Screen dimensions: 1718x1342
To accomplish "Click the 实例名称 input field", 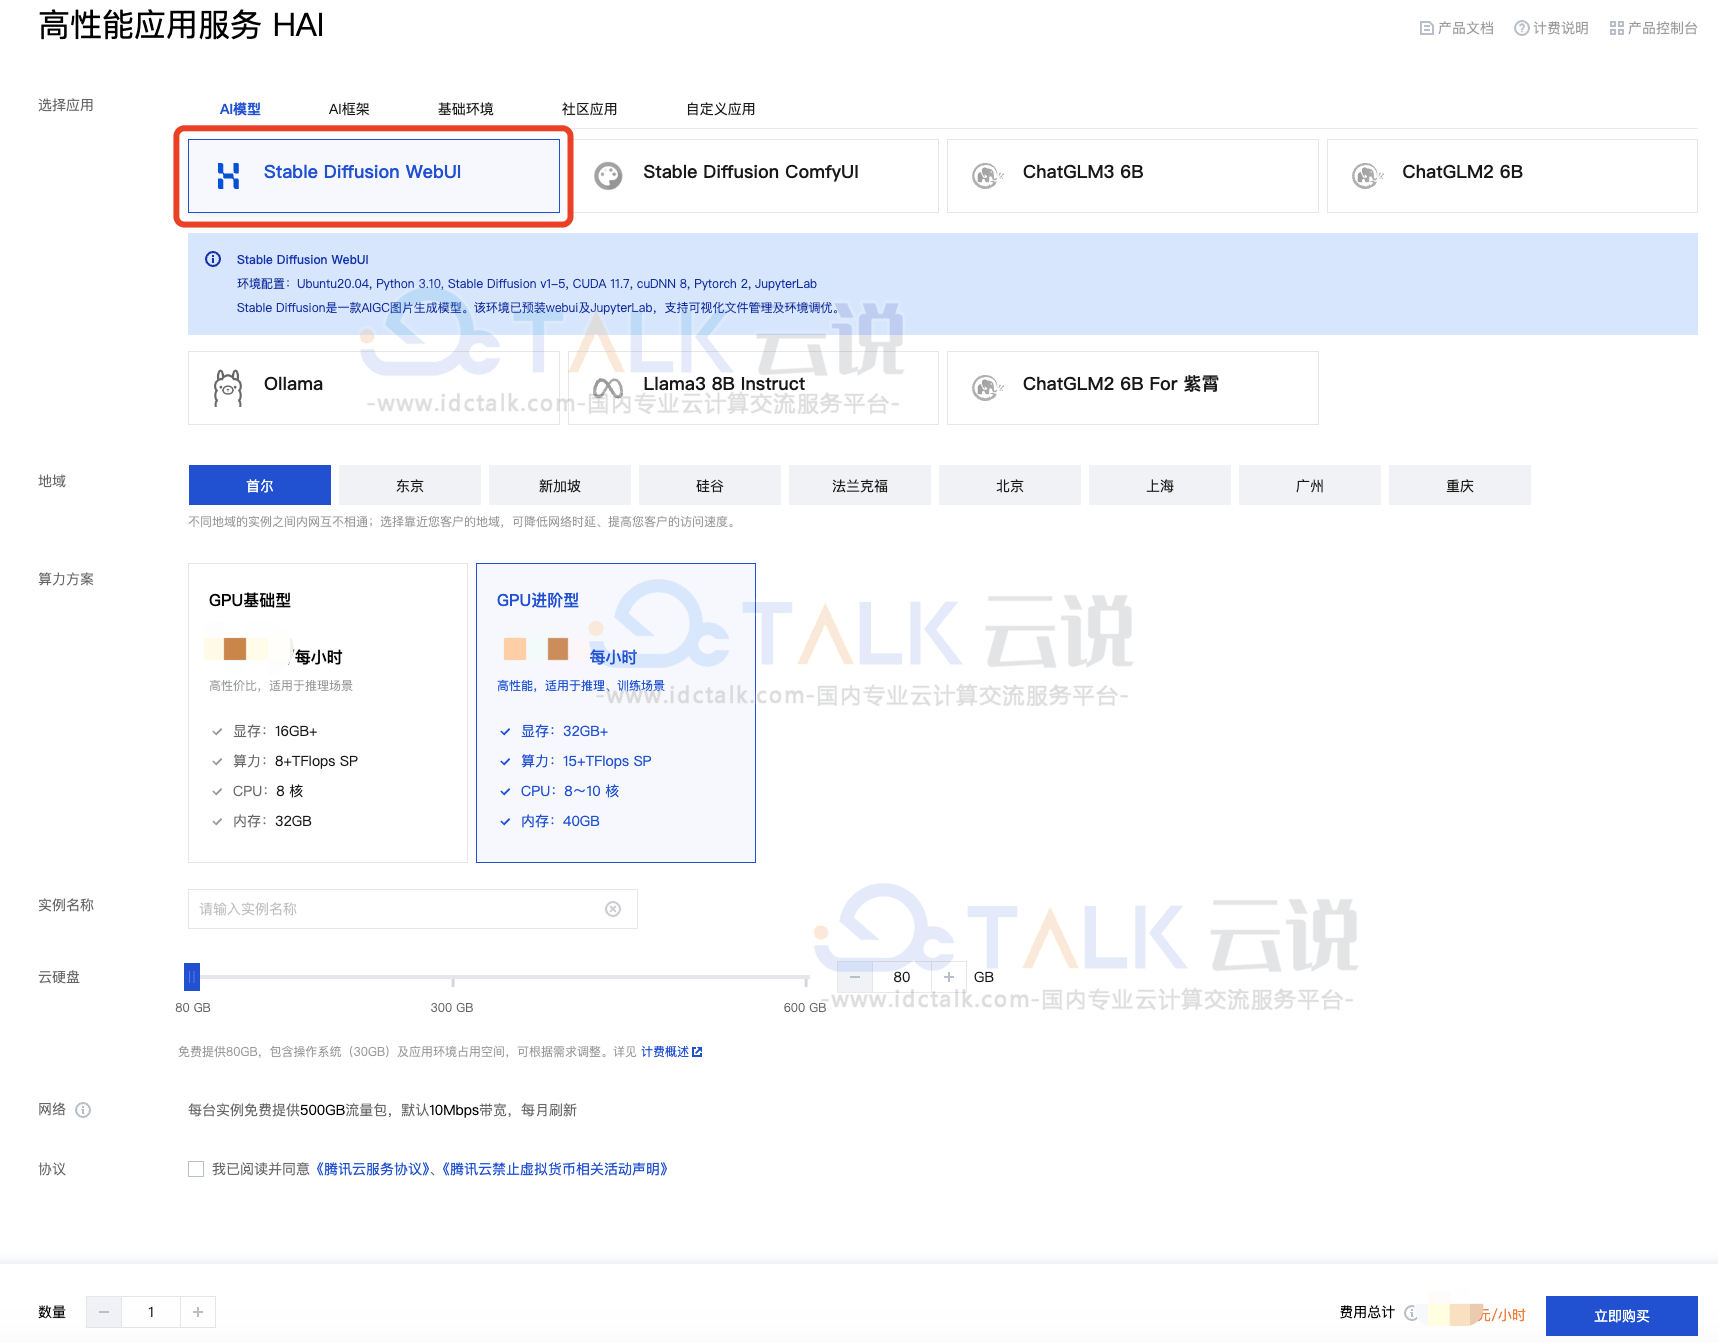I will (413, 909).
